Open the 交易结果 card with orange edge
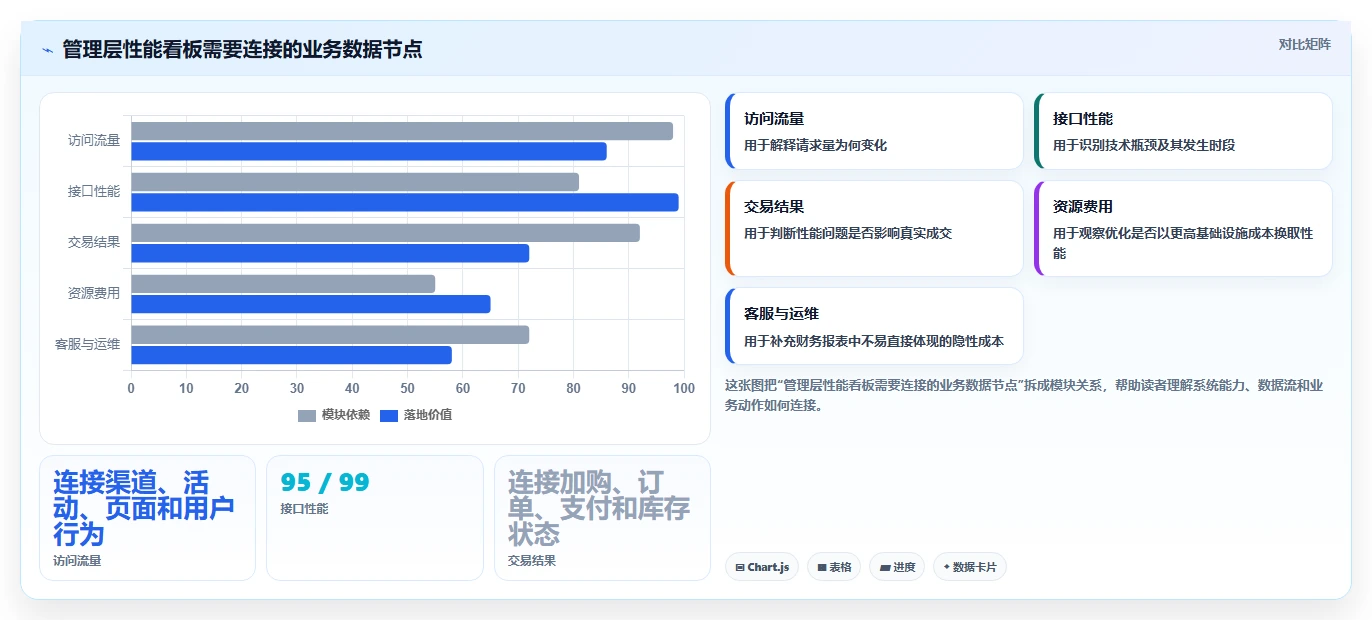 tap(874, 228)
